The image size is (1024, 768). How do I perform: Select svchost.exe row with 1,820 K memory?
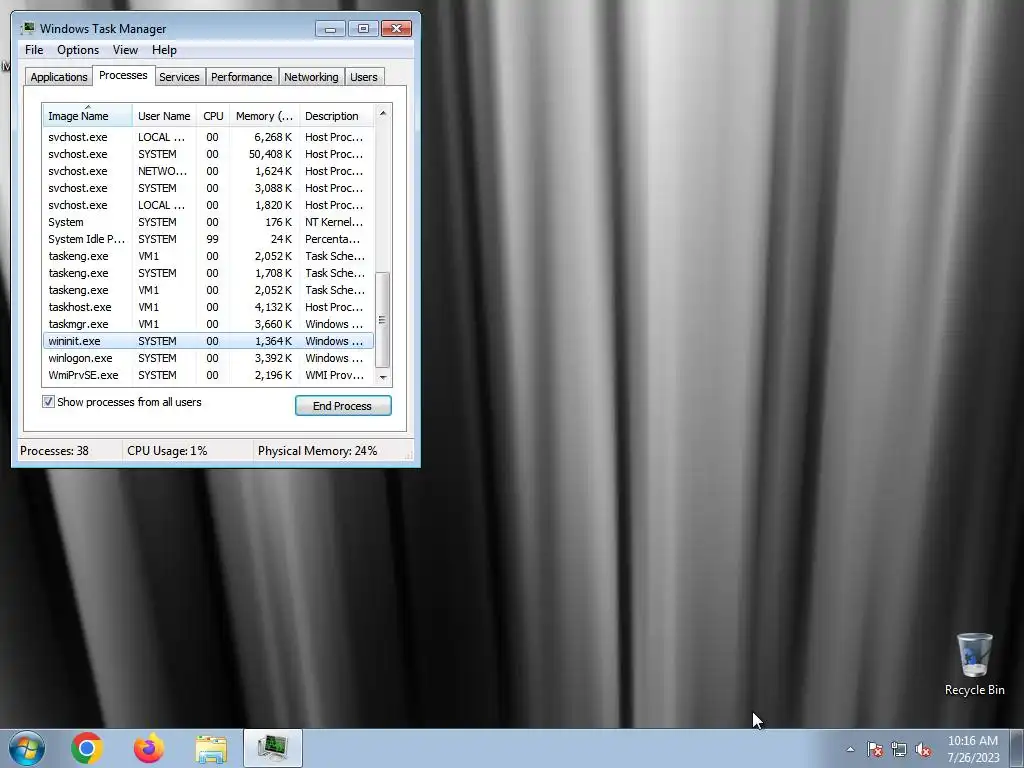(208, 205)
